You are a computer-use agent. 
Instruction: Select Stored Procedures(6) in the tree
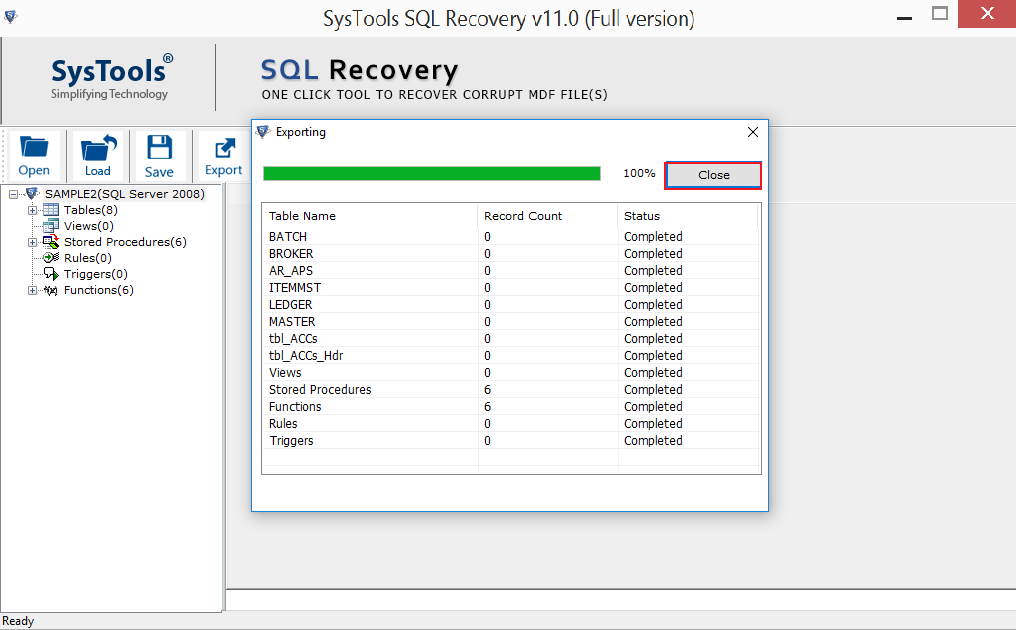pyautogui.click(x=125, y=242)
